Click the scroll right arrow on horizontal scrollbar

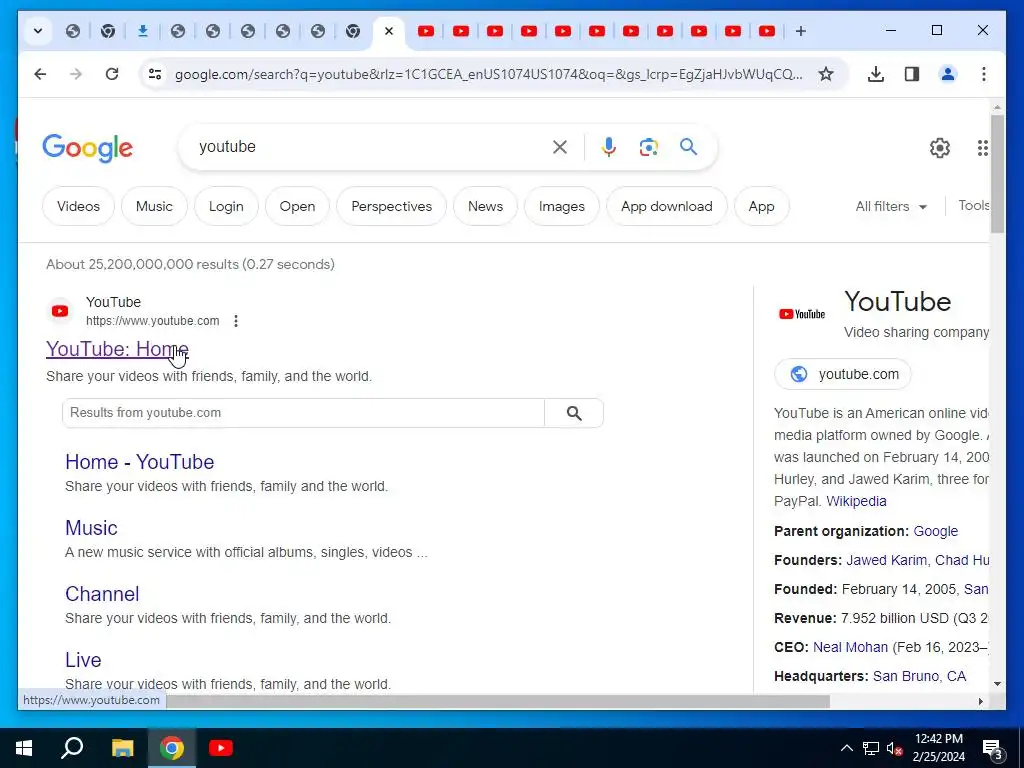(x=980, y=701)
